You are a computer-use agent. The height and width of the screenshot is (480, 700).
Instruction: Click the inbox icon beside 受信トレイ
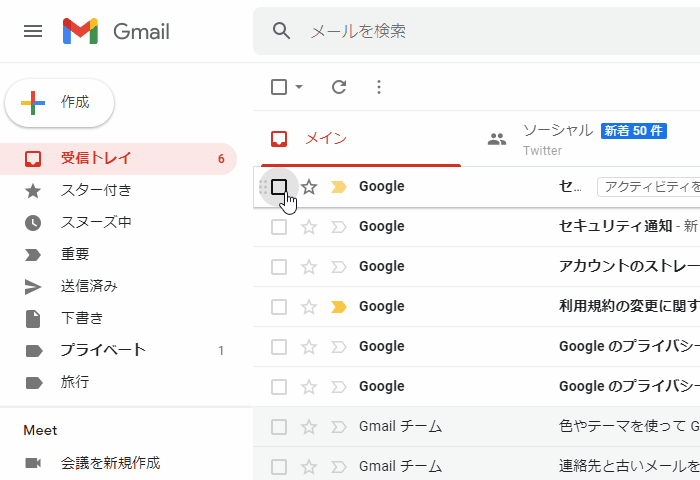[x=33, y=159]
